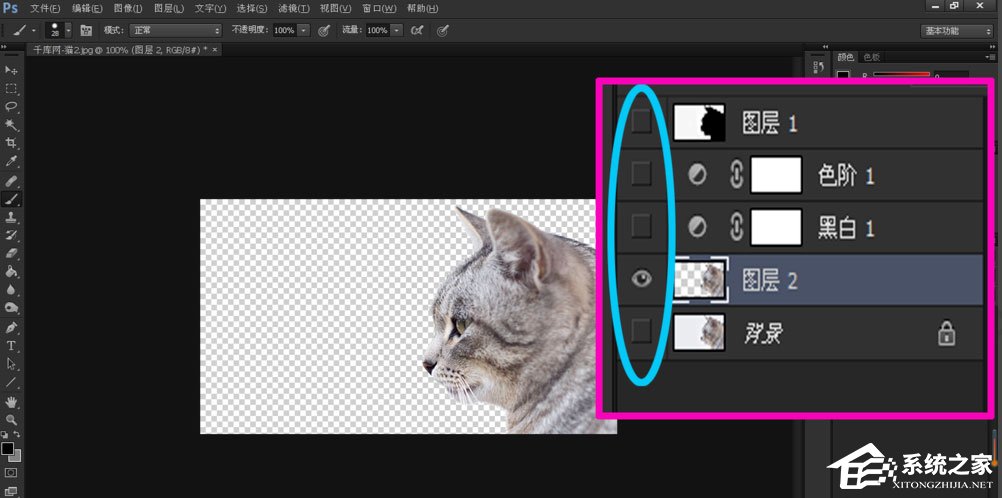Select the Hand tool

coord(11,401)
